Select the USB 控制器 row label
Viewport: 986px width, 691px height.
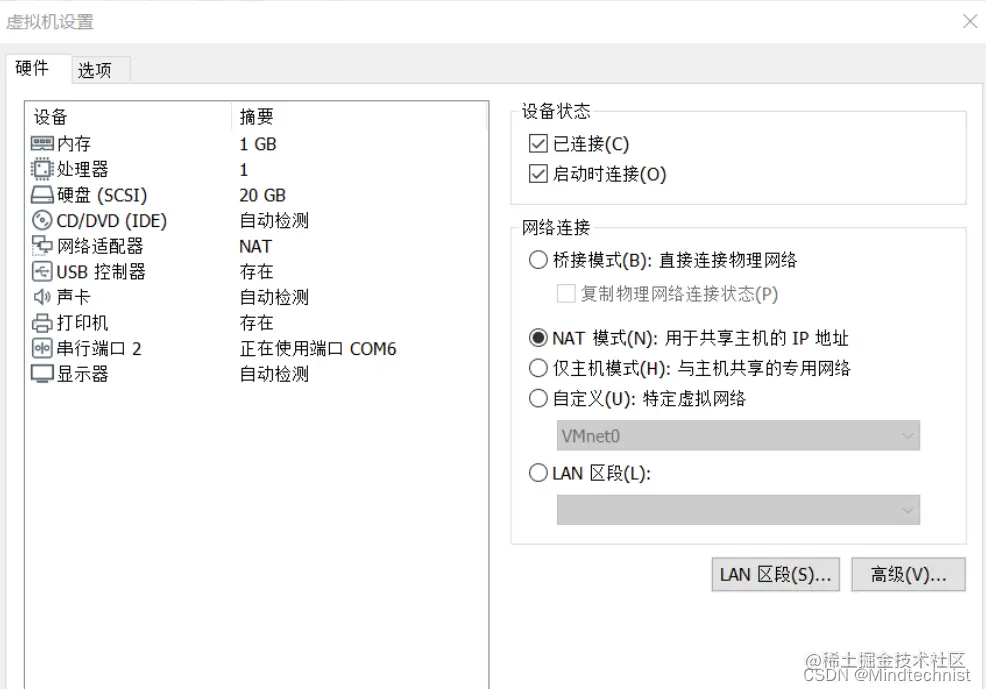click(x=101, y=272)
